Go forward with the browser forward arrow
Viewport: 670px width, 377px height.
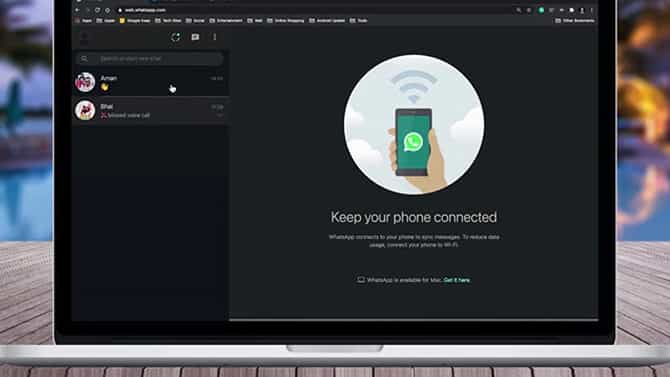point(88,10)
